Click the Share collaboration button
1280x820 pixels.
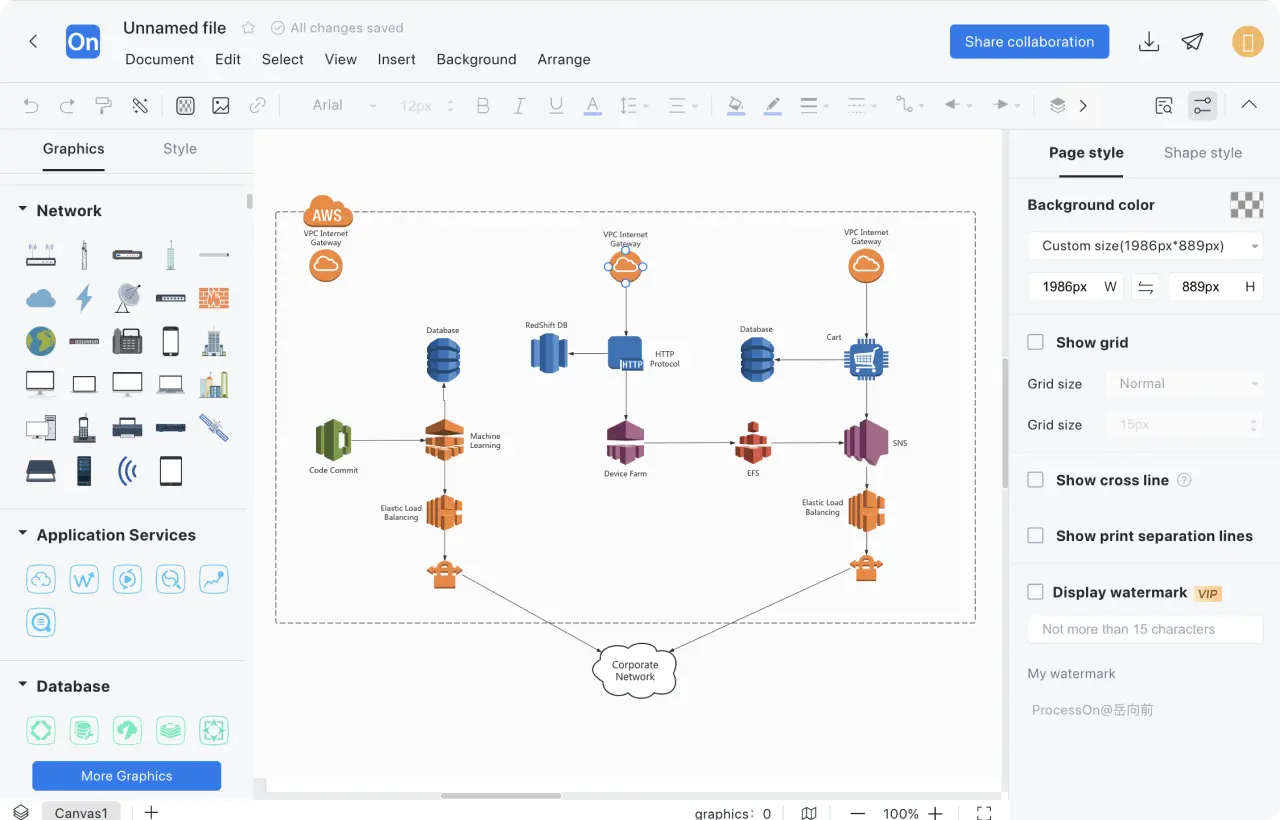[1029, 42]
